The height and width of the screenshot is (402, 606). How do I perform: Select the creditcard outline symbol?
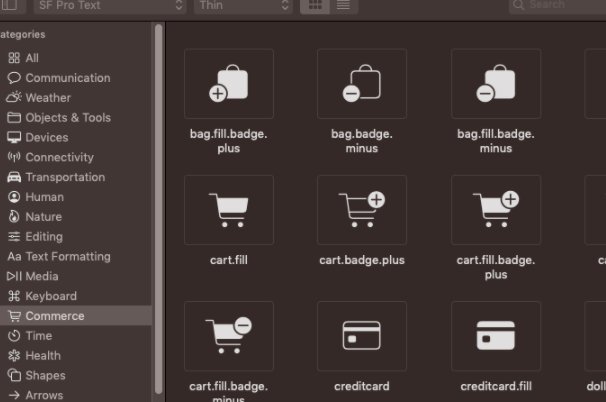[361, 336]
